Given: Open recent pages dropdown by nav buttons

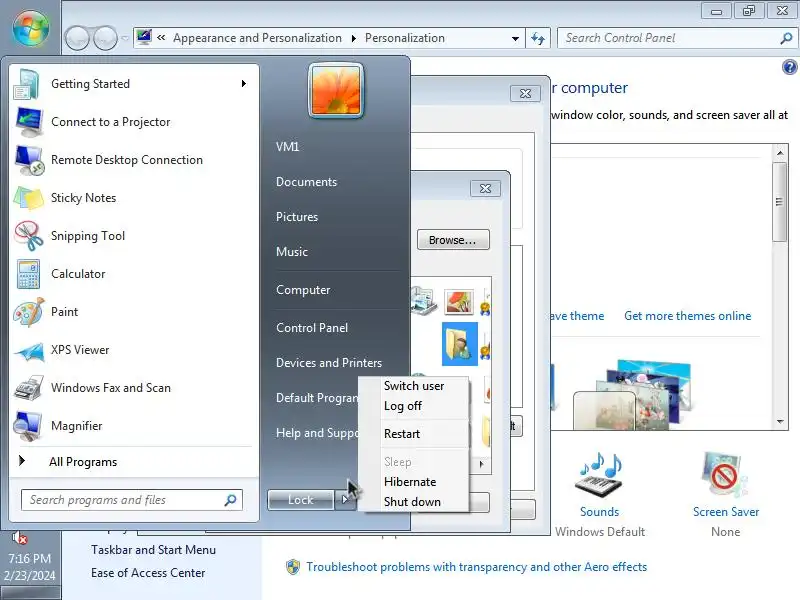Looking at the screenshot, I should (x=125, y=38).
